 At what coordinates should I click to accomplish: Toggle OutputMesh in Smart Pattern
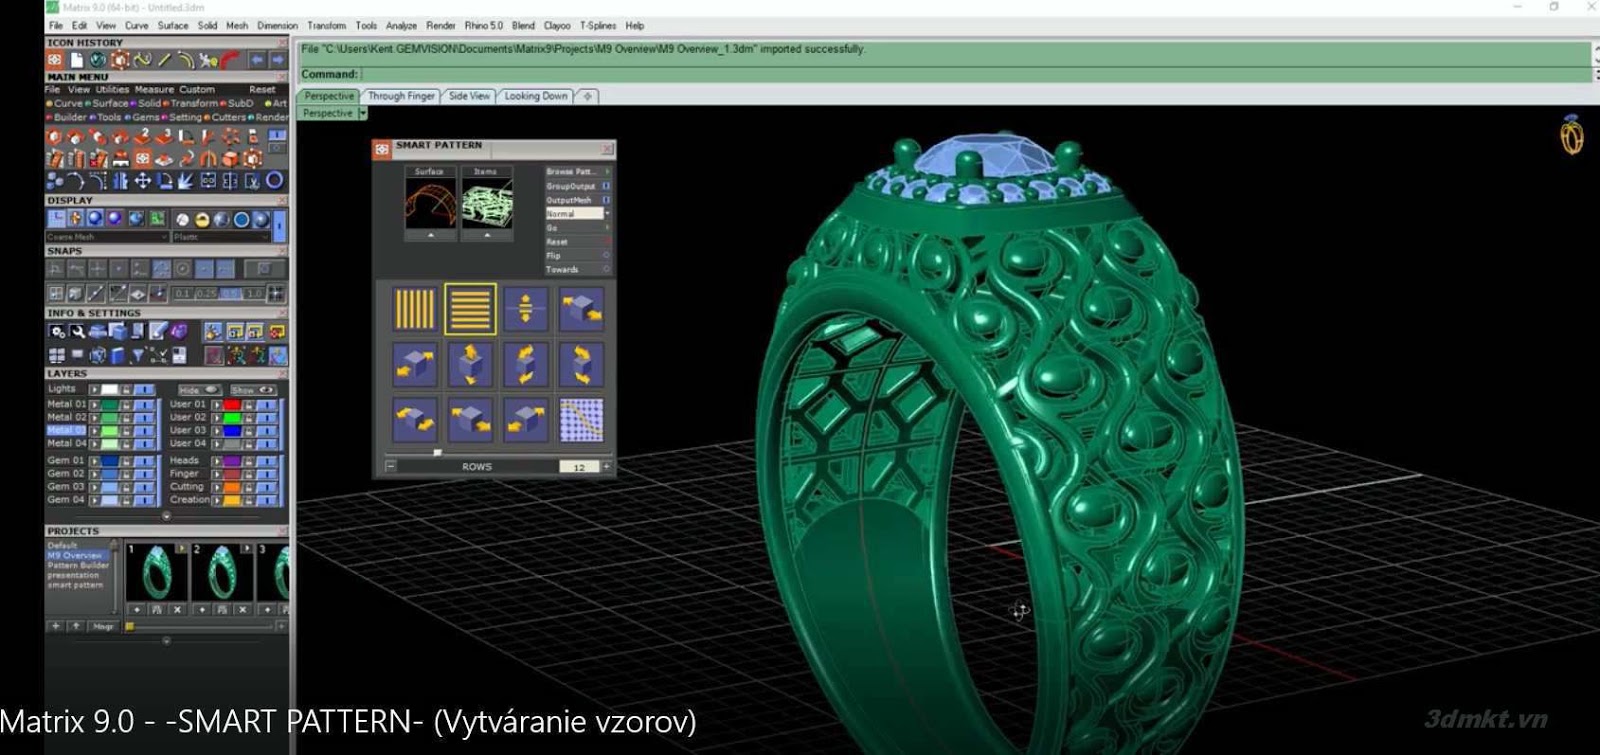[606, 200]
